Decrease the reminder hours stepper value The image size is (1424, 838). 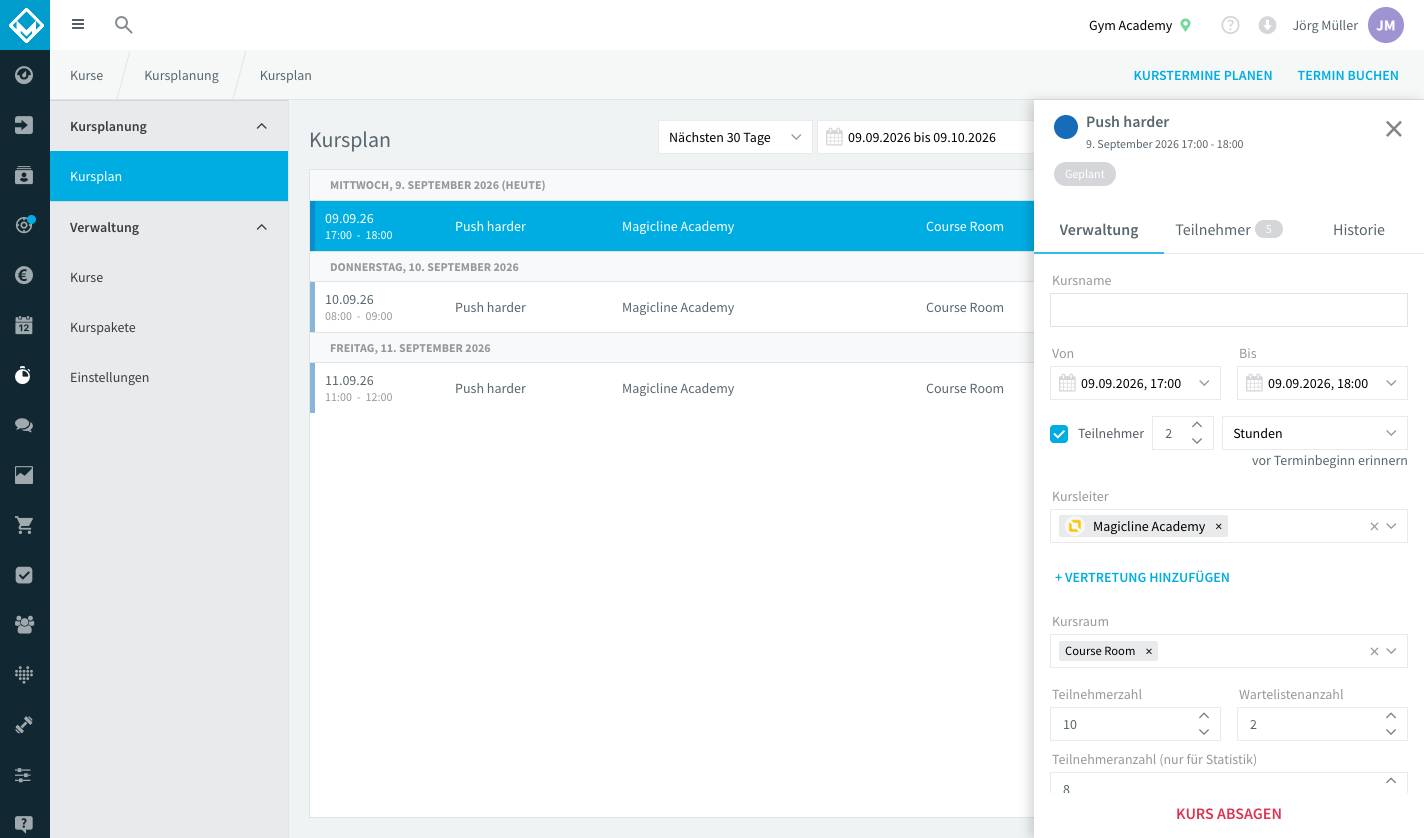tap(1197, 441)
